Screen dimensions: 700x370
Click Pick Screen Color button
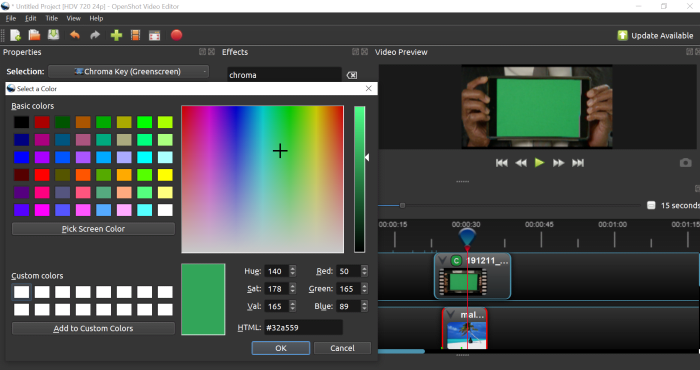[x=93, y=229]
